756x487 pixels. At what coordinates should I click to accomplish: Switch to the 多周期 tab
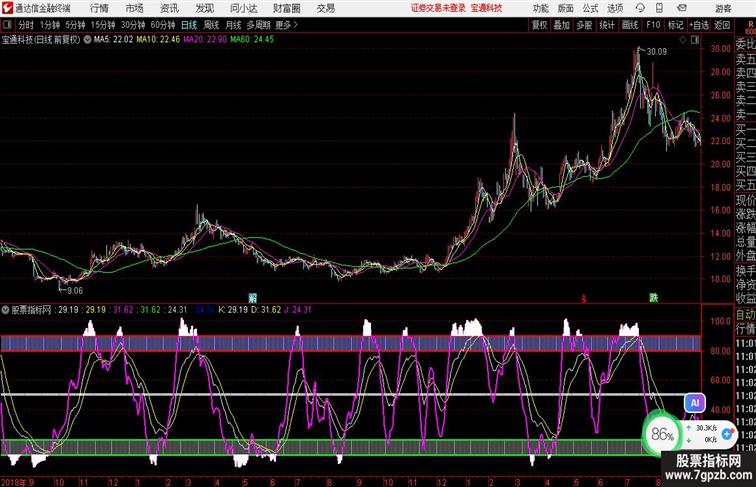(258, 25)
